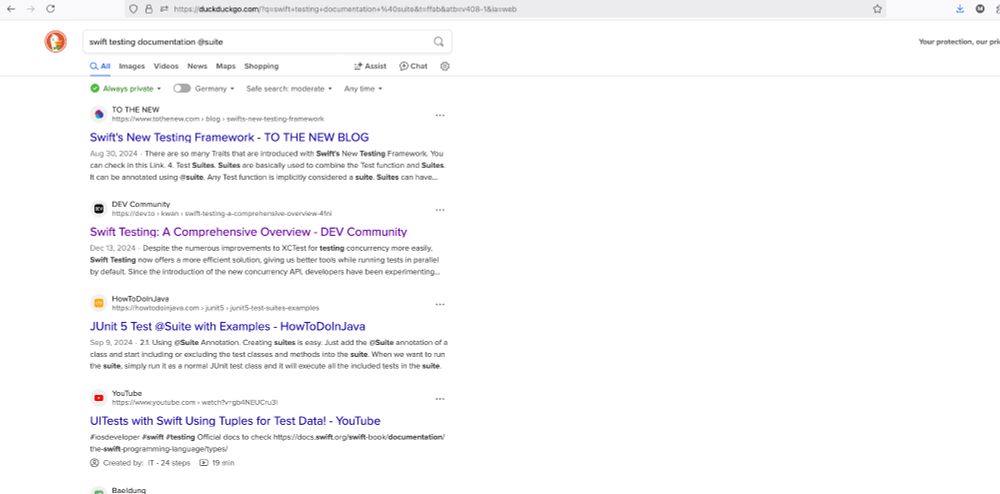Open the Germany region dropdown
Screen dimensions: 1000x494
pyautogui.click(x=215, y=89)
